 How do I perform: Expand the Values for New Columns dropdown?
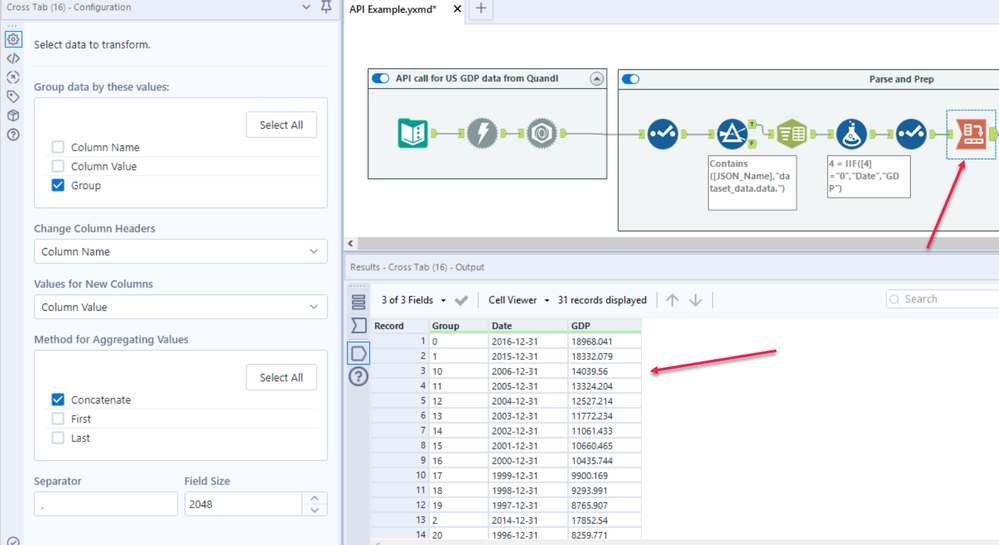180,307
